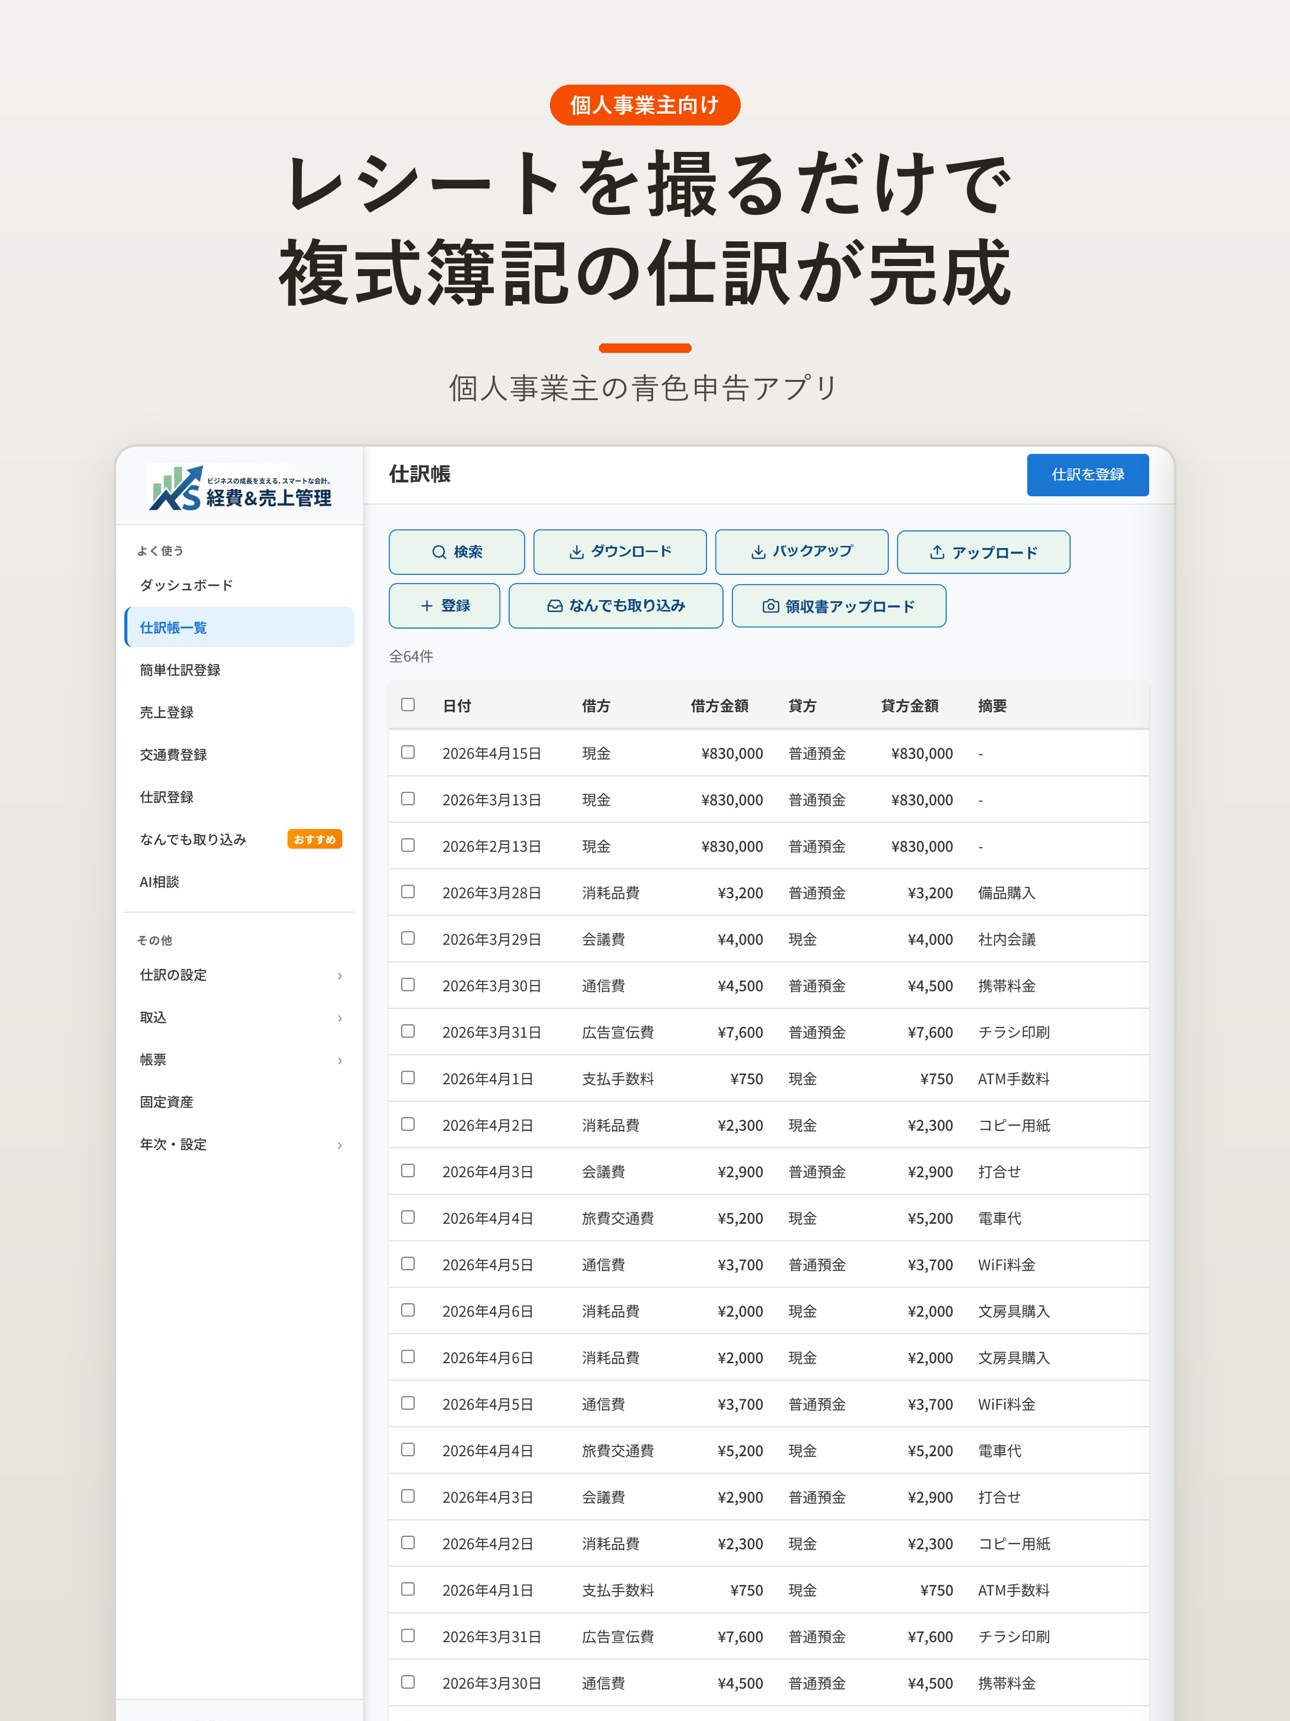The width and height of the screenshot is (1290, 1721).
Task: Open ダッシュボード in the sidebar
Action: (239, 585)
